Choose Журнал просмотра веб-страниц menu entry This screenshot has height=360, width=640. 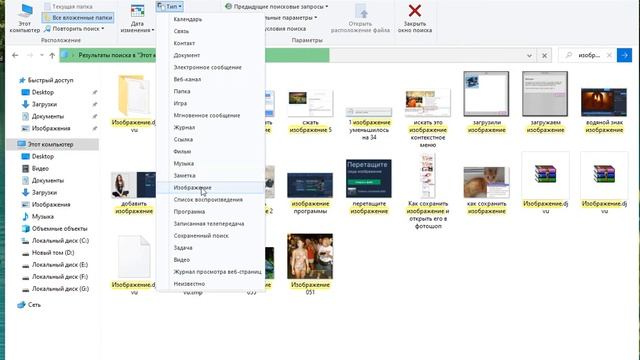tap(211, 271)
